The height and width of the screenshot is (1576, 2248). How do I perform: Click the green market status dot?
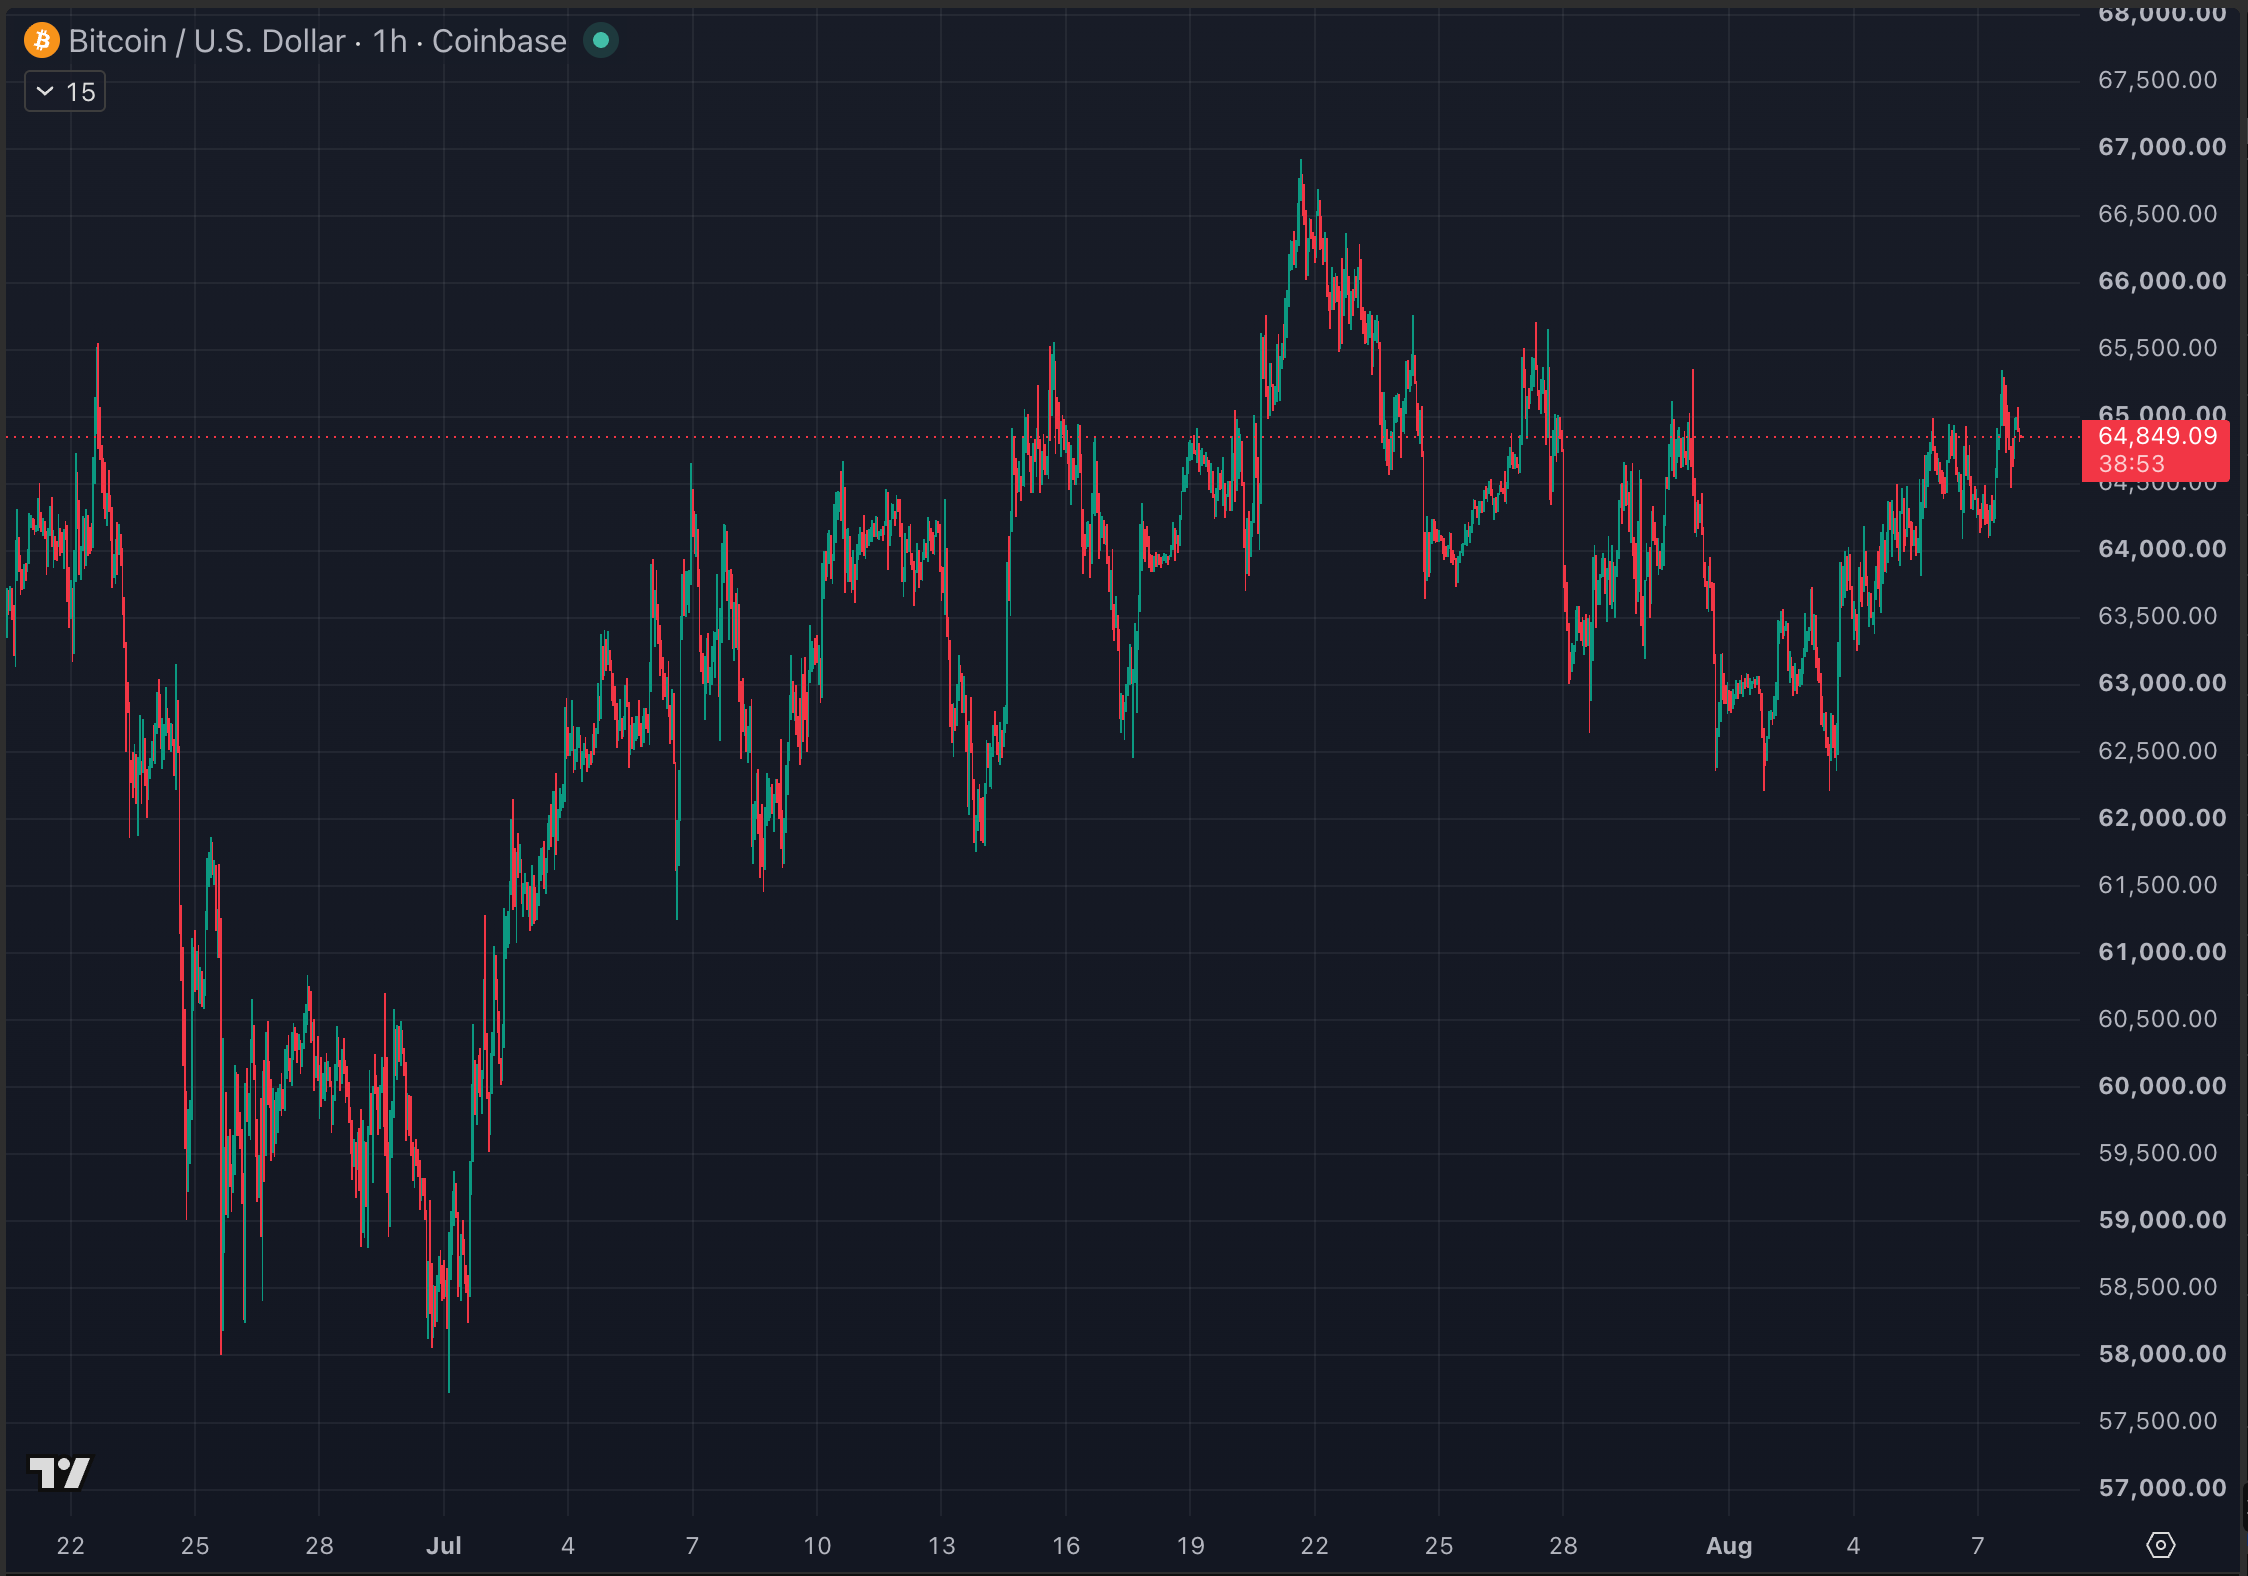pyautogui.click(x=601, y=41)
